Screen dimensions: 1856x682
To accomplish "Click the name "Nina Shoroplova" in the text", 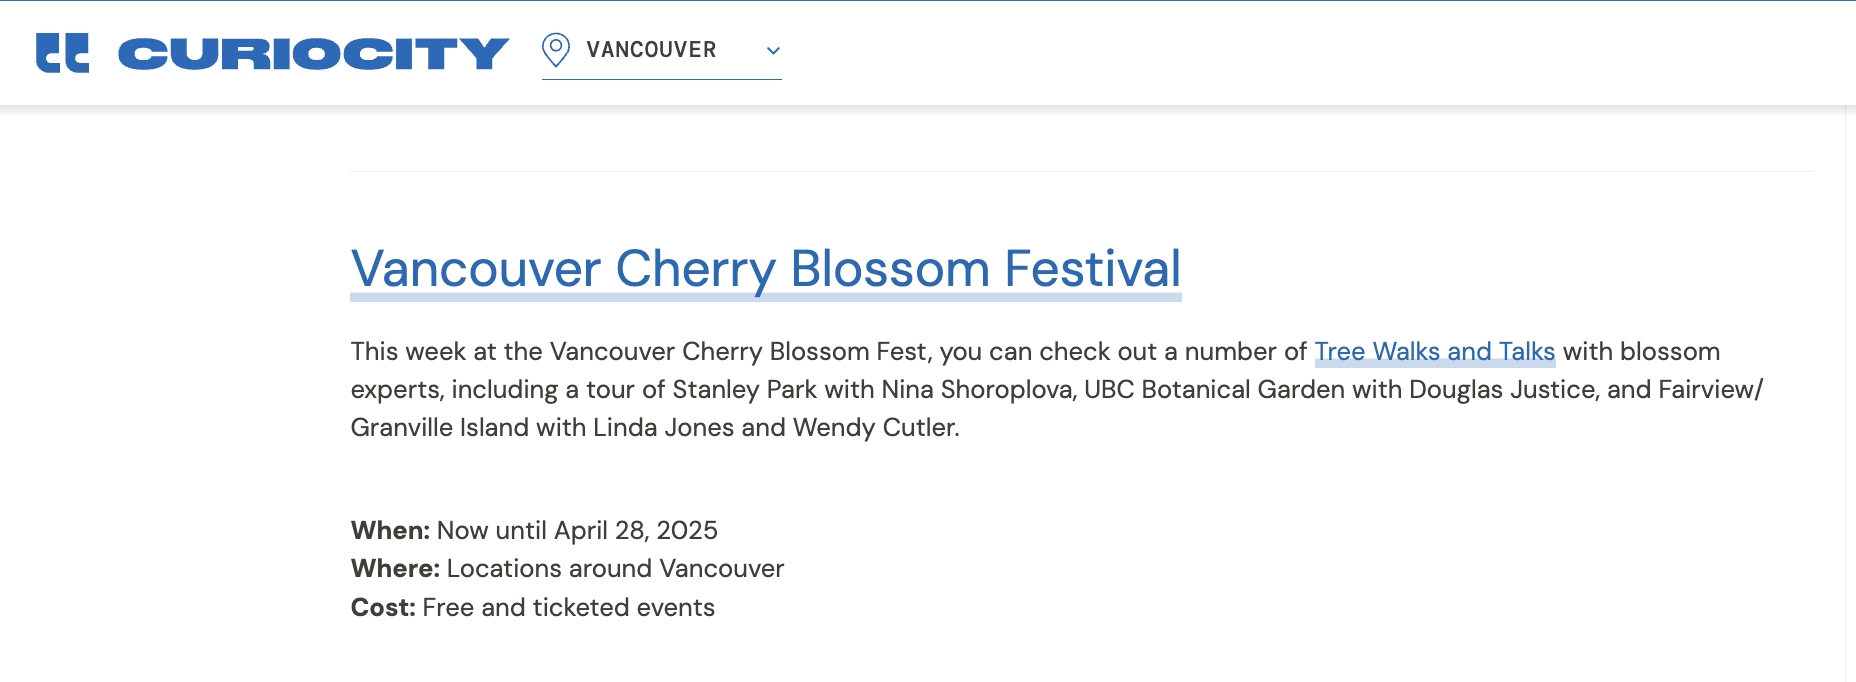I will (x=978, y=390).
